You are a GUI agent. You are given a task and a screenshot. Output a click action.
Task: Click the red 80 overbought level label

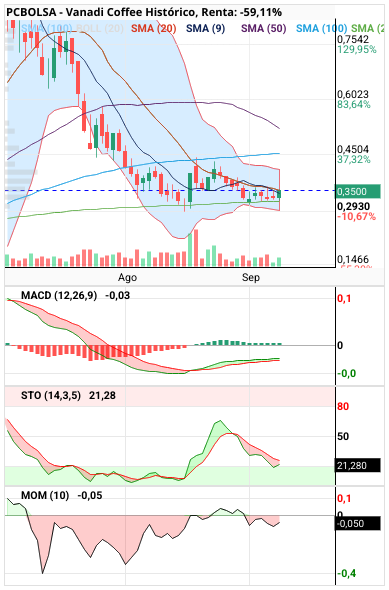click(343, 407)
